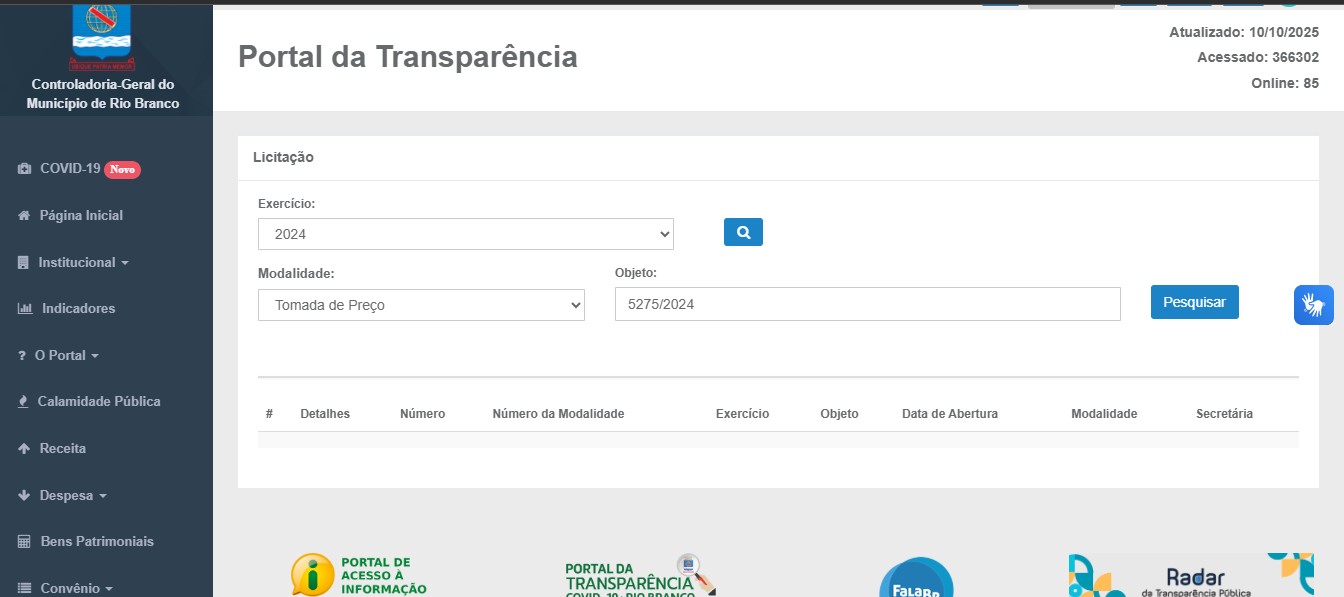Click the magnifying glass search icon button
This screenshot has width=1344, height=597.
point(743,232)
